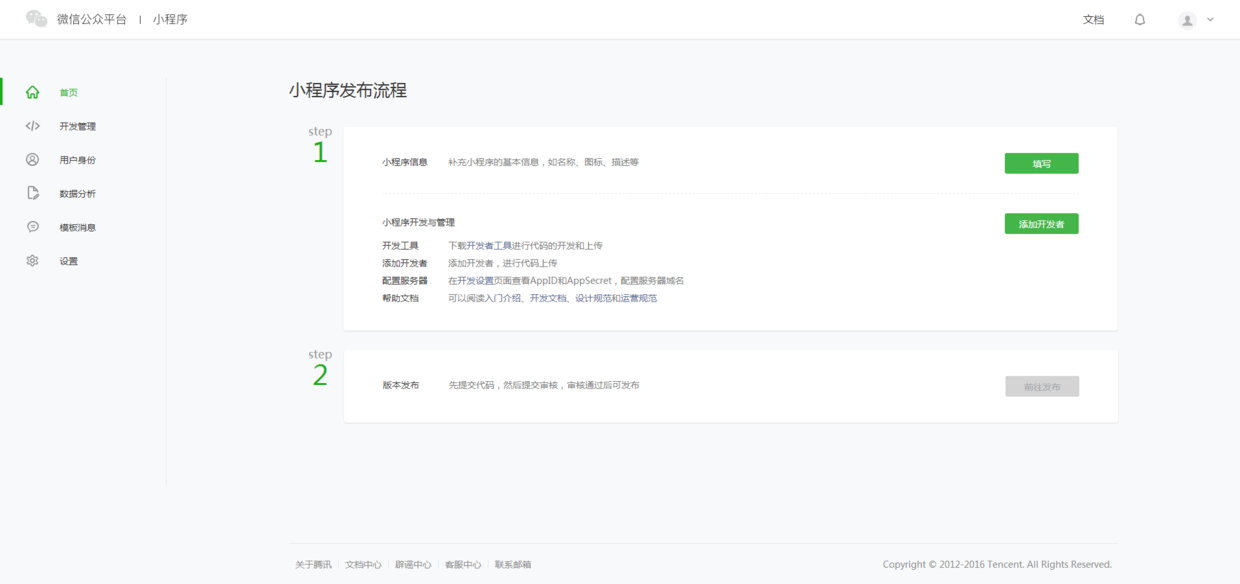The height and width of the screenshot is (584, 1240).
Task: Open the 入门介绍 help link
Action: click(x=504, y=298)
